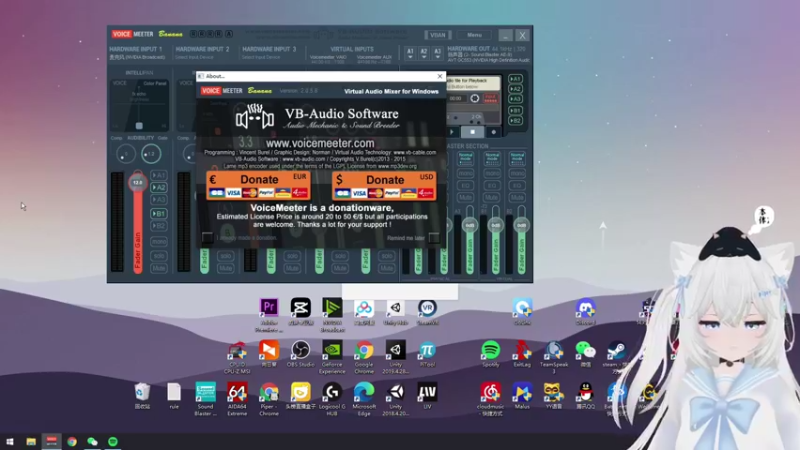Expand the A1 hardware out device dropdown
Viewport: 800px width, 450px height.
pyautogui.click(x=410, y=53)
